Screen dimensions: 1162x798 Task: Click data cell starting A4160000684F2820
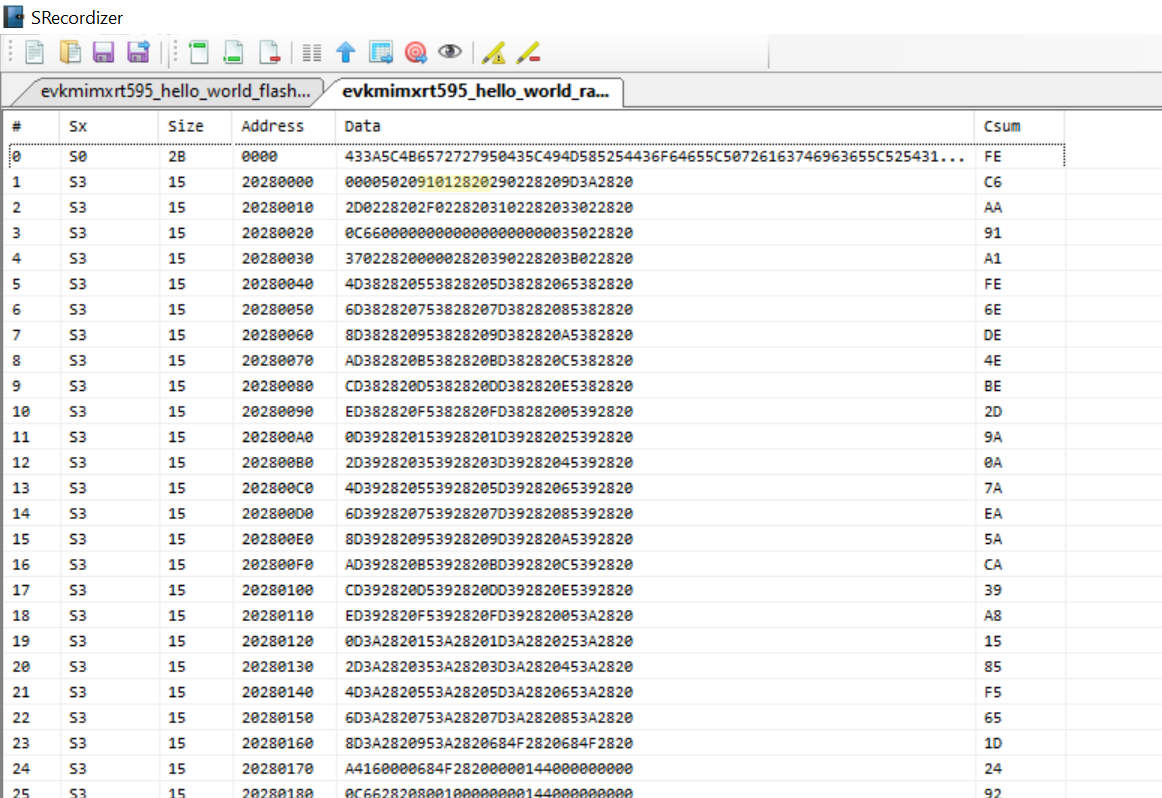(x=655, y=768)
